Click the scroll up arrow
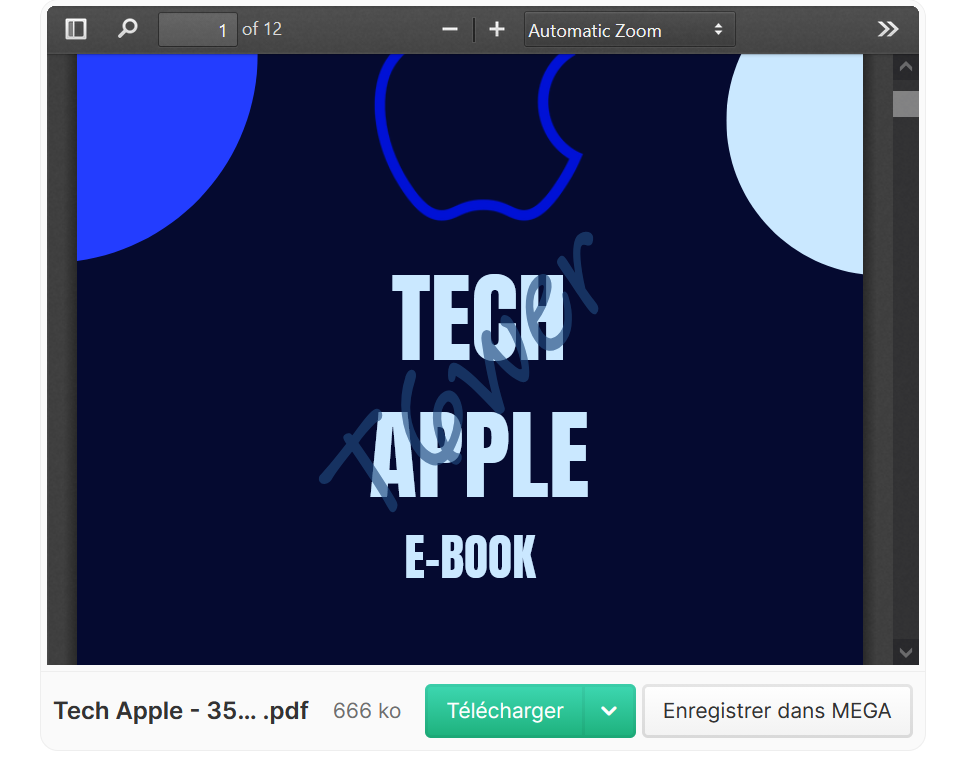This screenshot has width=963, height=761. click(x=906, y=67)
